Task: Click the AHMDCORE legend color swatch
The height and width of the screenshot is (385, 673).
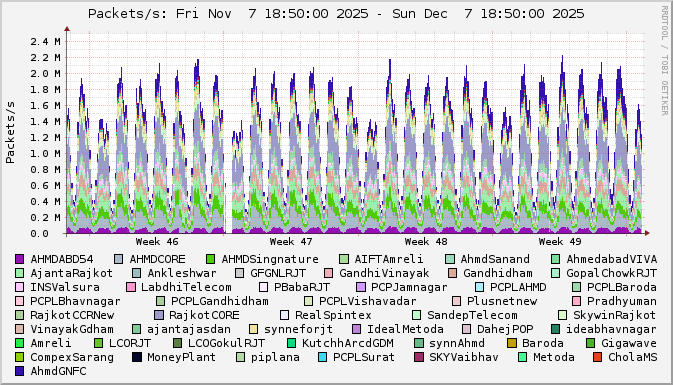Action: click(118, 259)
